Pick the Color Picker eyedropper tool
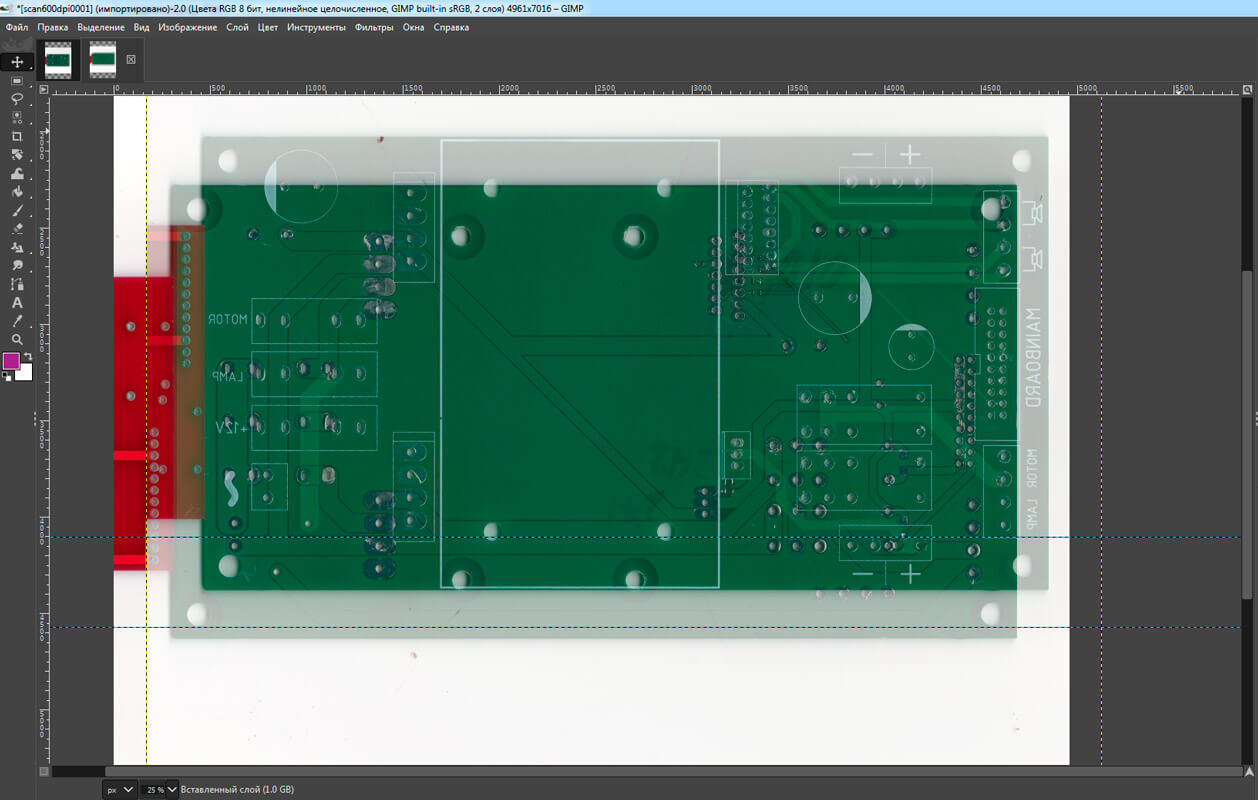Screen dimensions: 1258x800 click(x=17, y=321)
